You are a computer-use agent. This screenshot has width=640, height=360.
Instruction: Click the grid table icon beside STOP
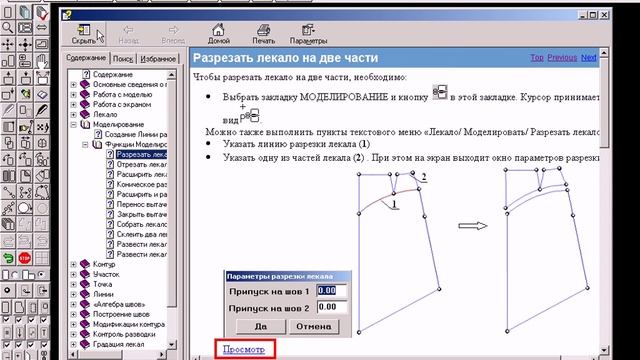pos(42,258)
